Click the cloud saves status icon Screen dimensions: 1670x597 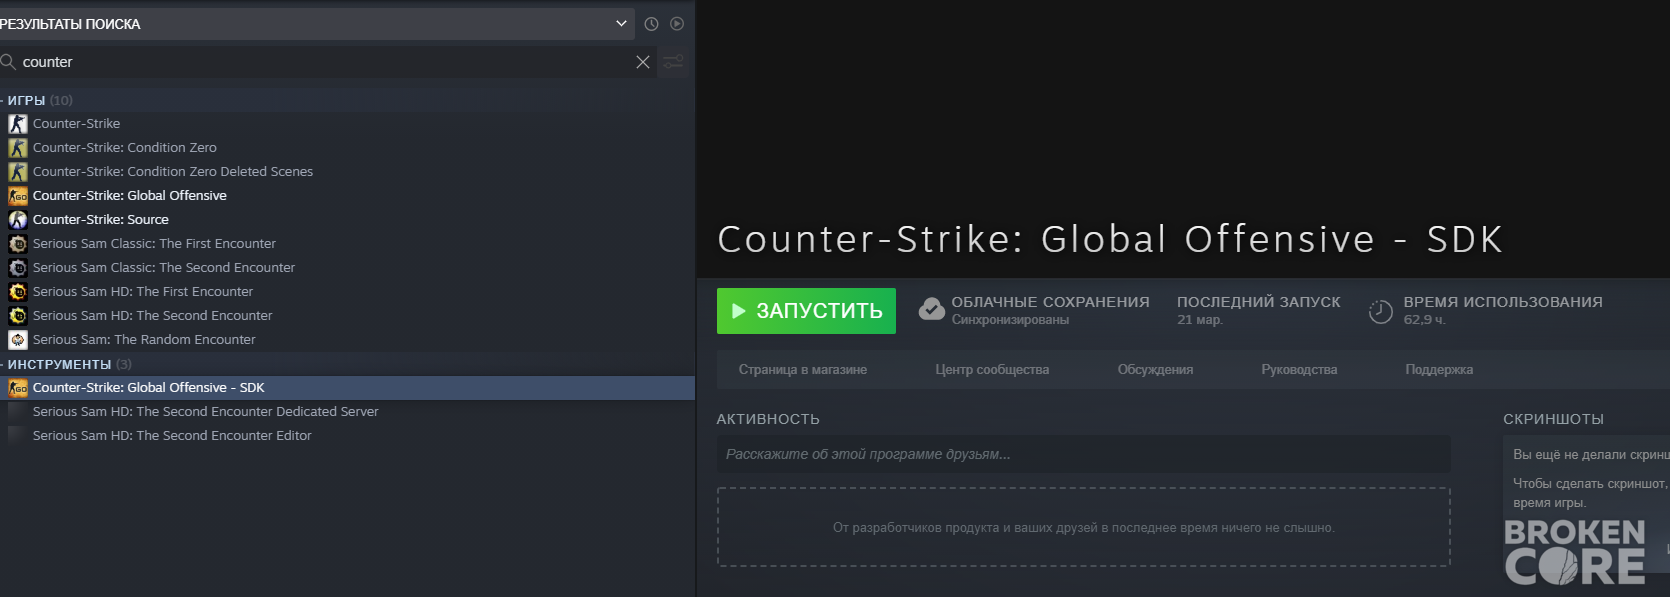[x=931, y=310]
